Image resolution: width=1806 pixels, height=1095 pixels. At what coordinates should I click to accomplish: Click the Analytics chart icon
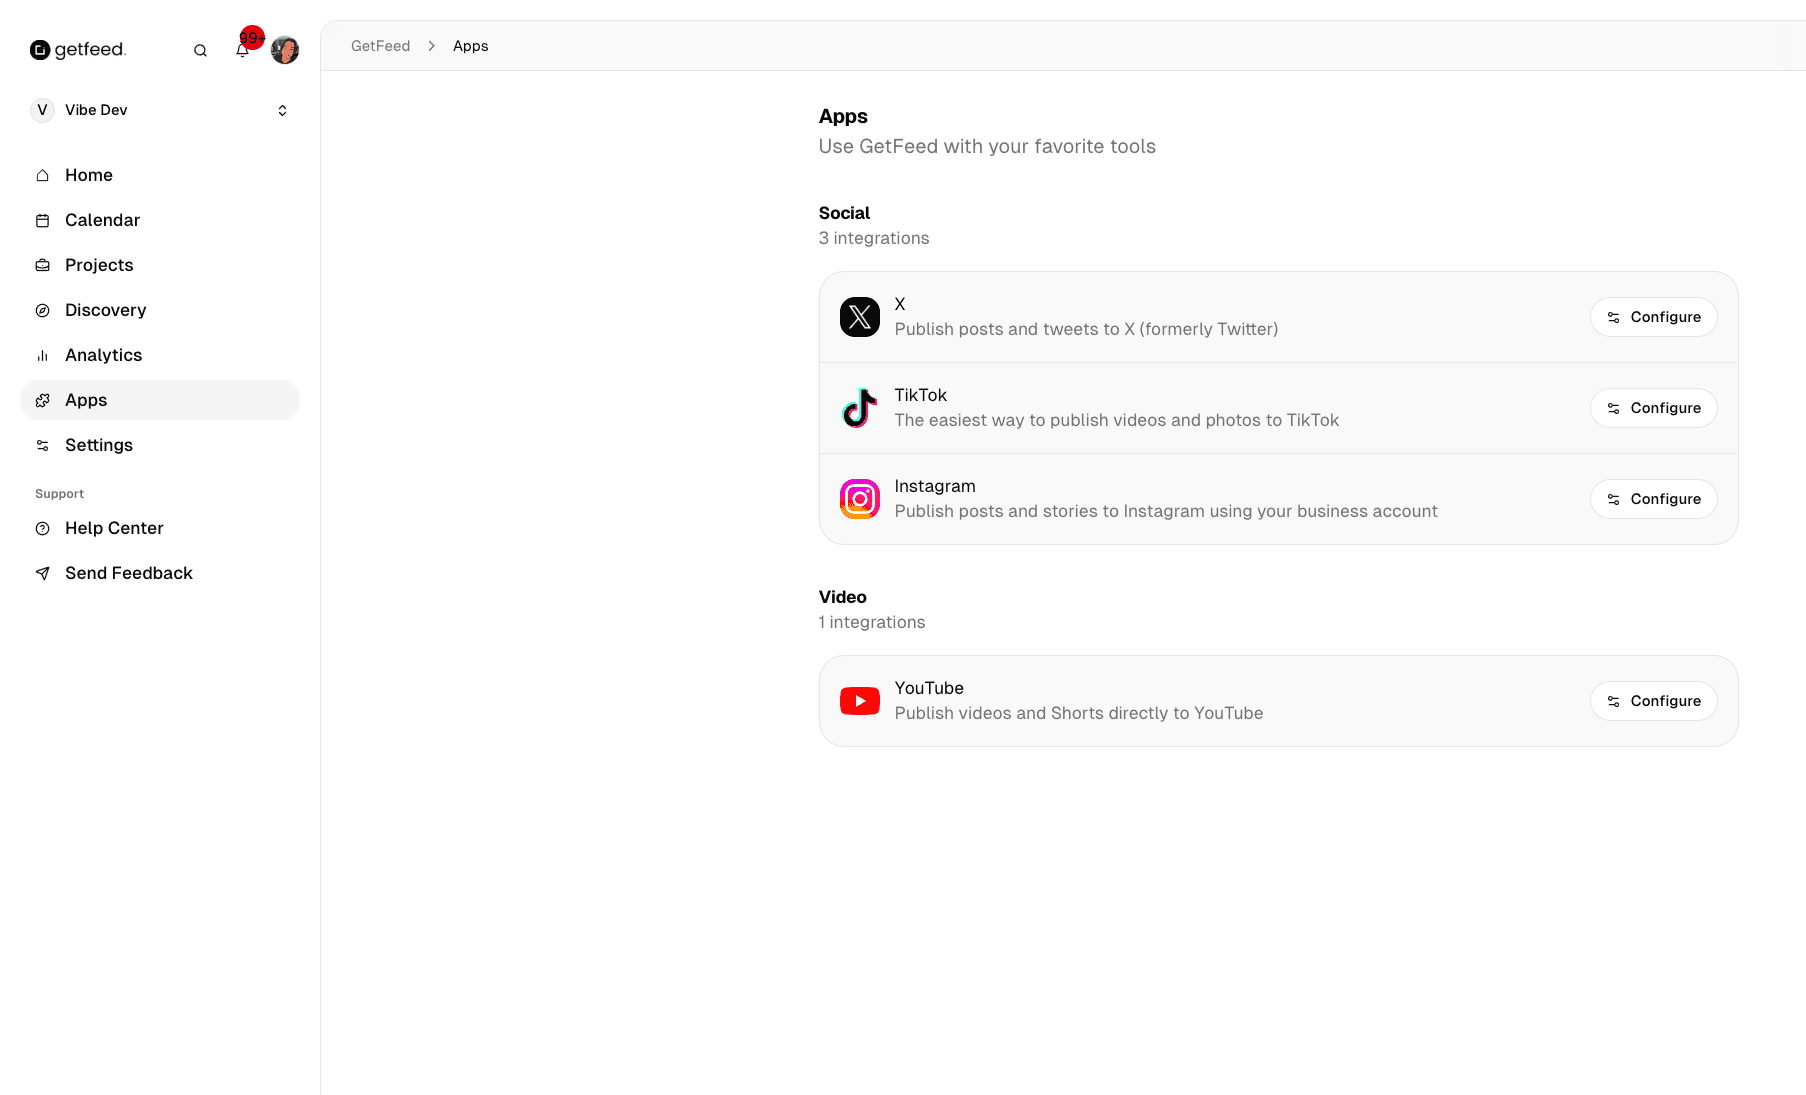pos(42,355)
